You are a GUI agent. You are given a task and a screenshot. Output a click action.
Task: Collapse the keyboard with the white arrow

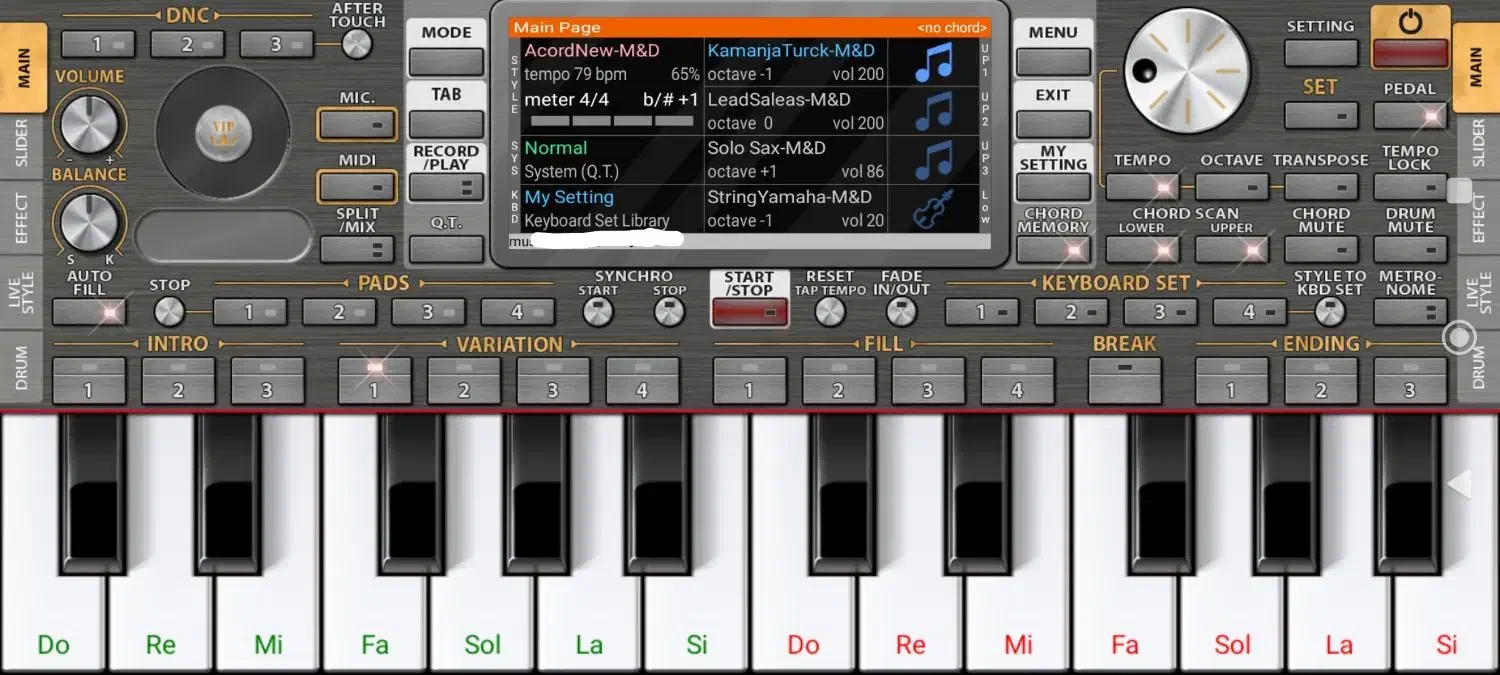point(1459,485)
